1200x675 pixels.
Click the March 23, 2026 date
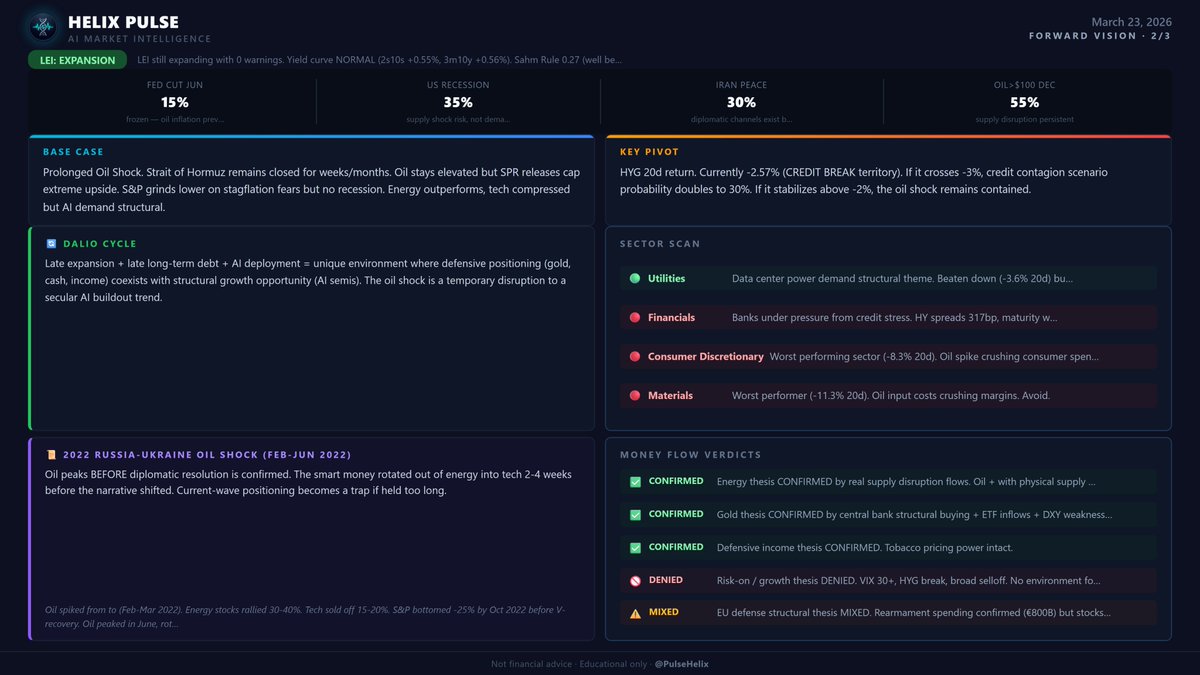[1131, 21]
